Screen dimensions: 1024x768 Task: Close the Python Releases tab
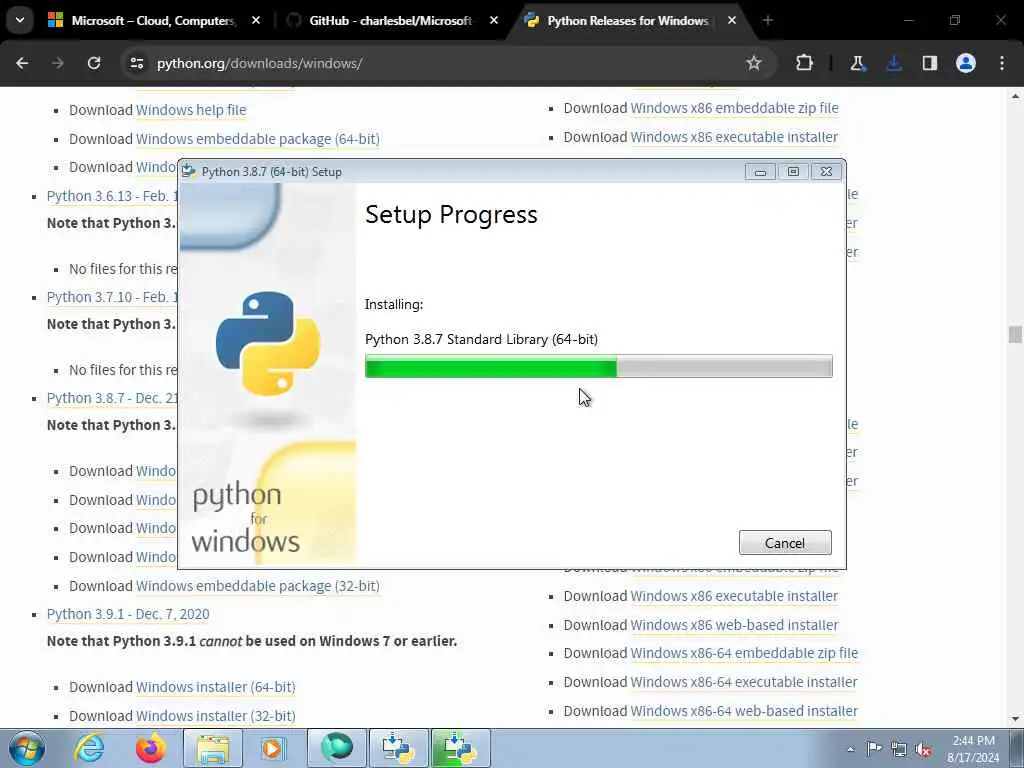pos(731,21)
